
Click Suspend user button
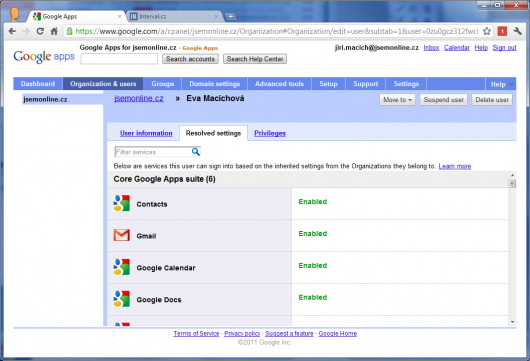(x=443, y=100)
